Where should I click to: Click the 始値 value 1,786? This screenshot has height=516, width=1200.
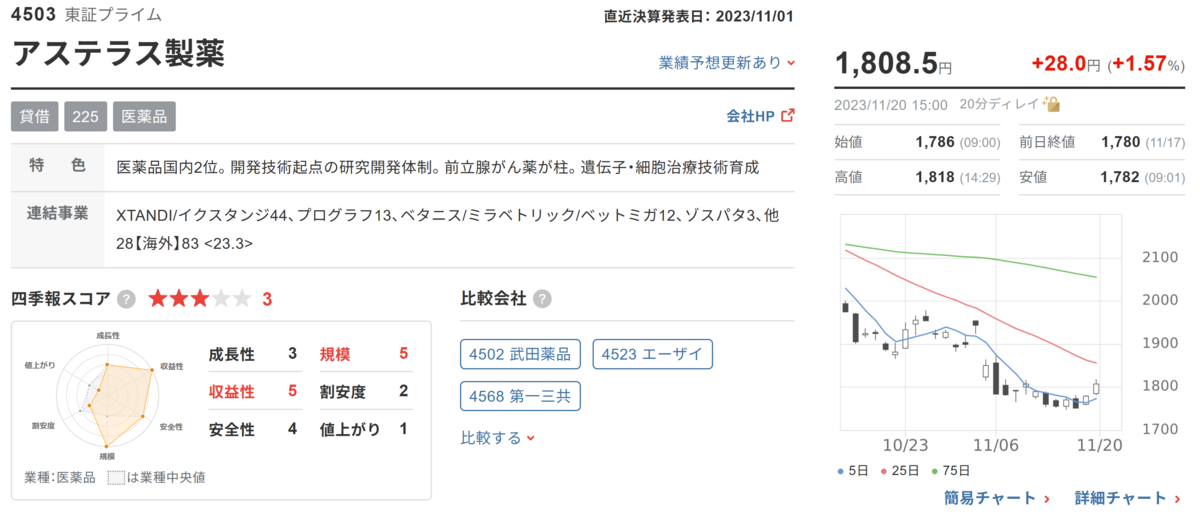(935, 142)
